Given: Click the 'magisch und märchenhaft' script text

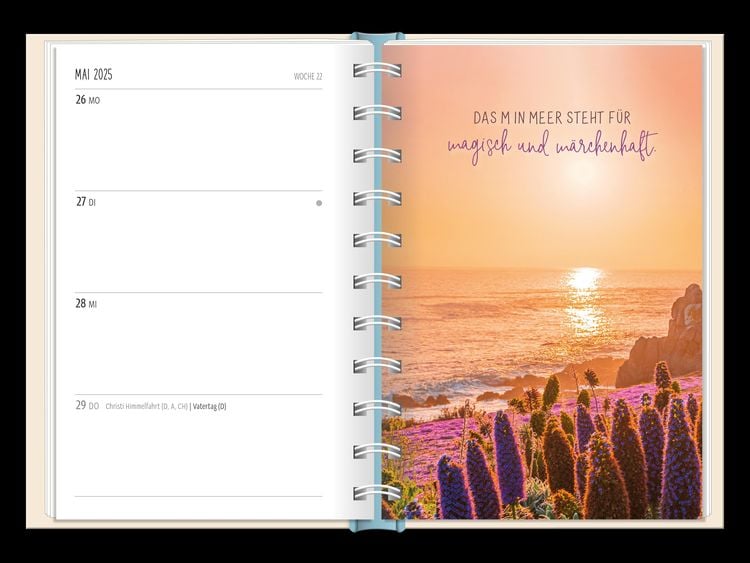Looking at the screenshot, I should click(x=552, y=146).
